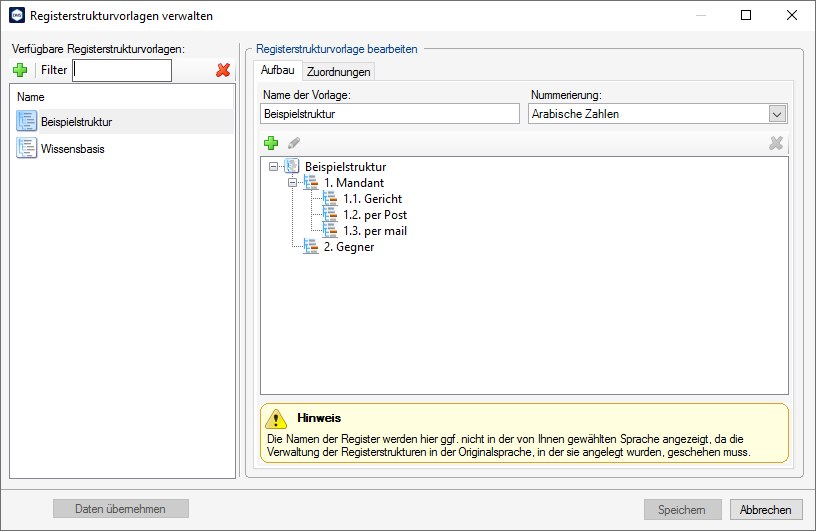Viewport: 817px width, 532px height.
Task: Click the Daten übernehmen button
Action: (x=121, y=509)
